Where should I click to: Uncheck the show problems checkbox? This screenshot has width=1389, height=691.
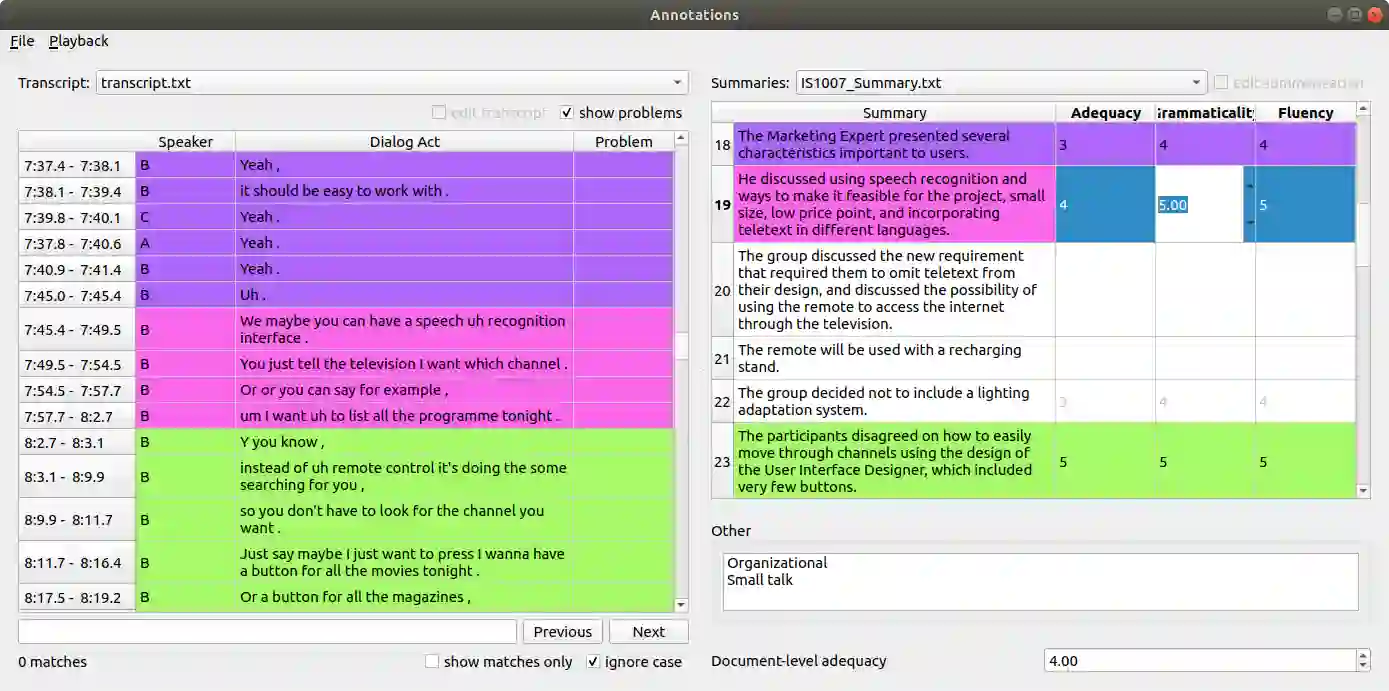tap(568, 113)
